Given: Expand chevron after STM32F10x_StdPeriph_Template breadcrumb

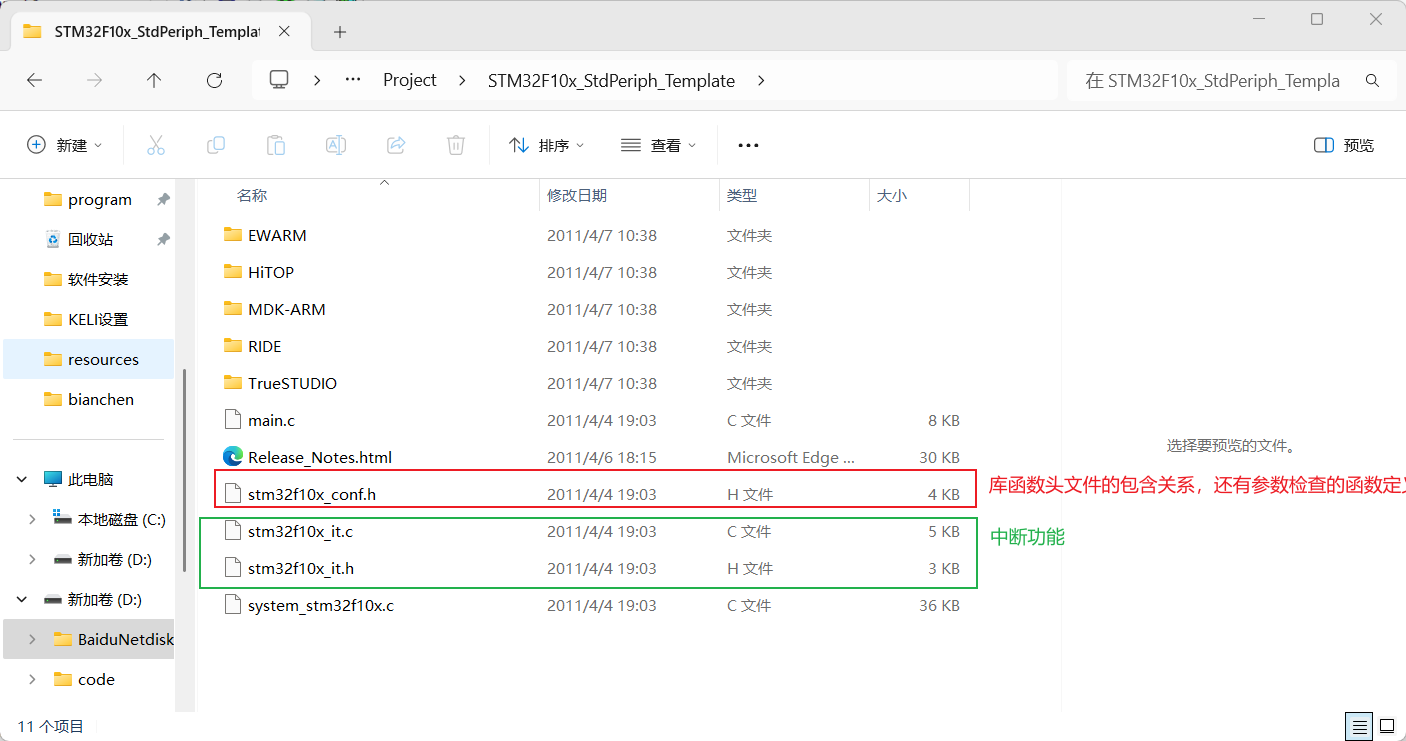Looking at the screenshot, I should point(761,80).
